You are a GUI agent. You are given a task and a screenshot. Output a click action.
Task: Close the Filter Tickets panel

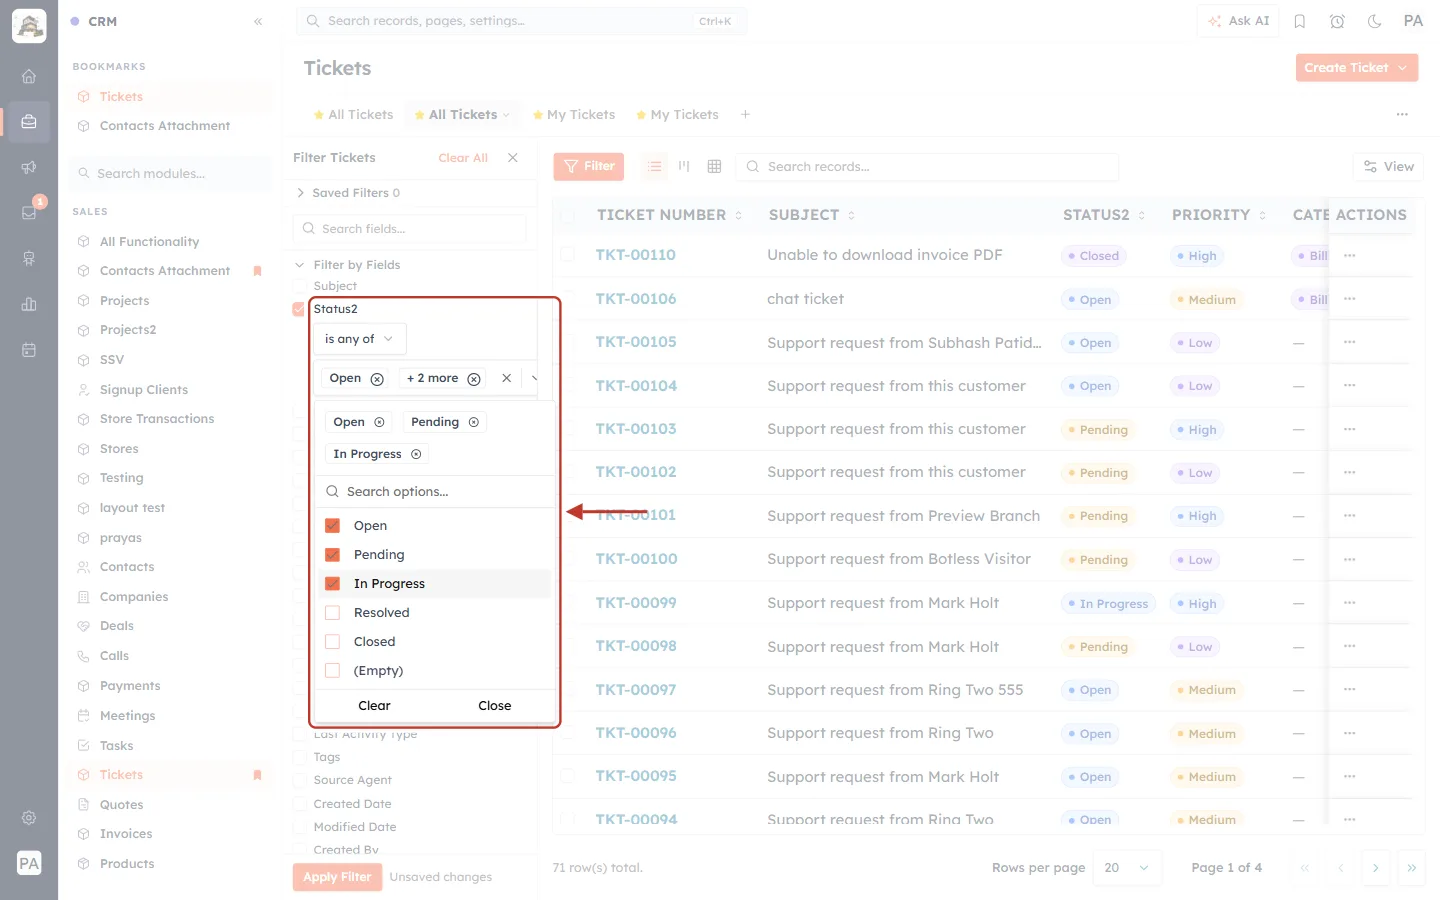(x=513, y=158)
